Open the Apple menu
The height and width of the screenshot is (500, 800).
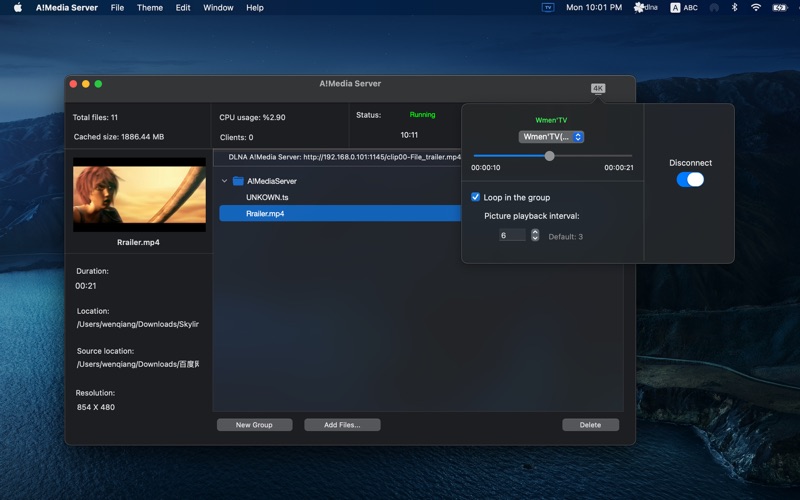(x=17, y=7)
